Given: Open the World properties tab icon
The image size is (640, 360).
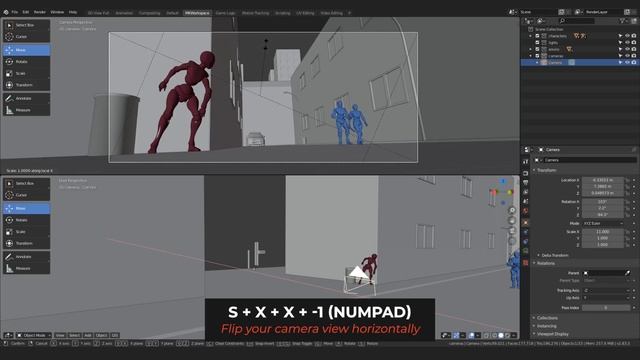Looking at the screenshot, I should point(526,211).
